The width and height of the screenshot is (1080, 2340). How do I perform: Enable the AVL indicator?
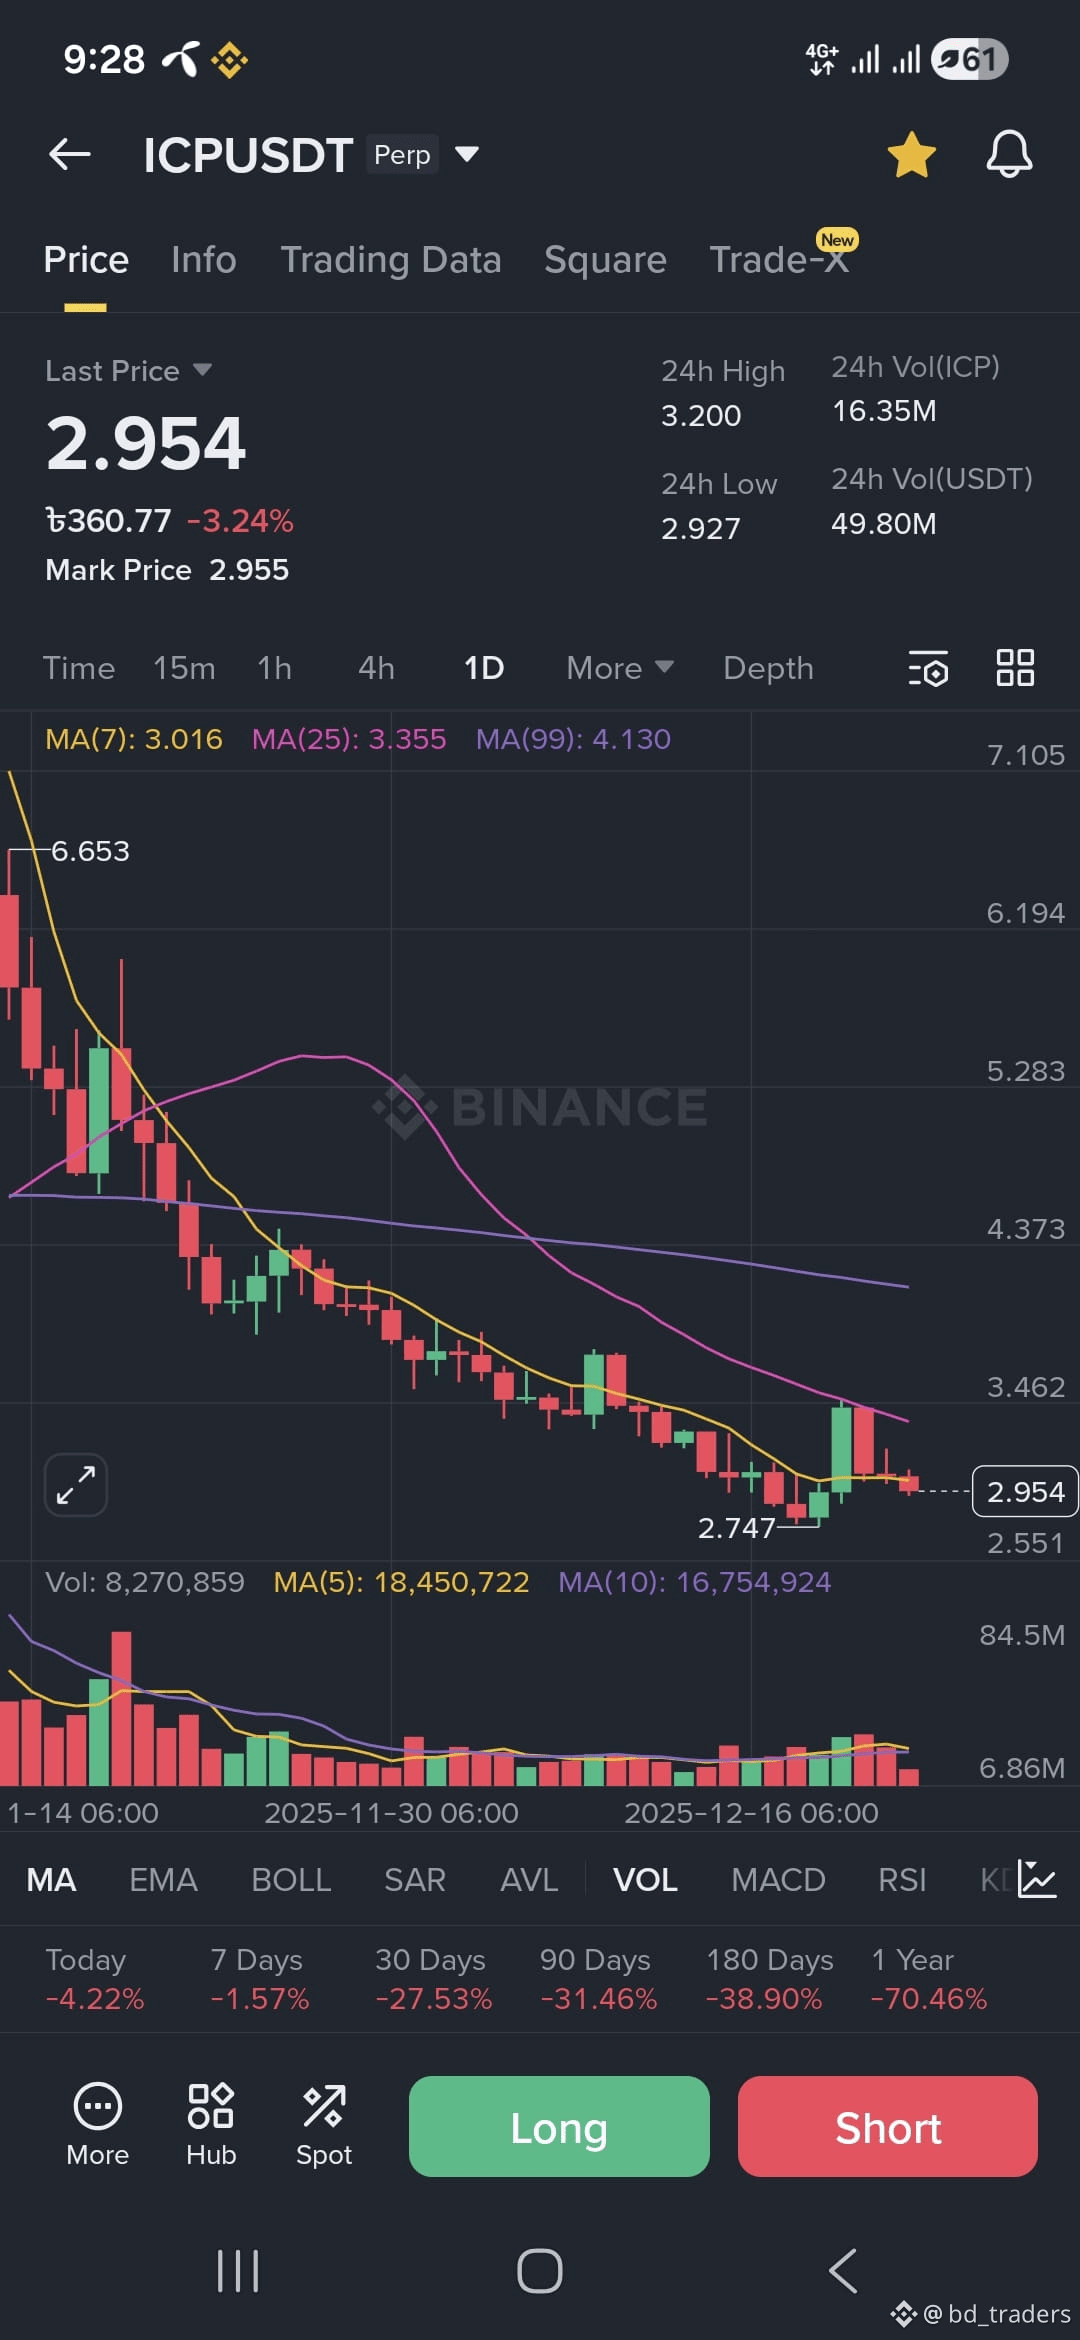[x=529, y=1880]
